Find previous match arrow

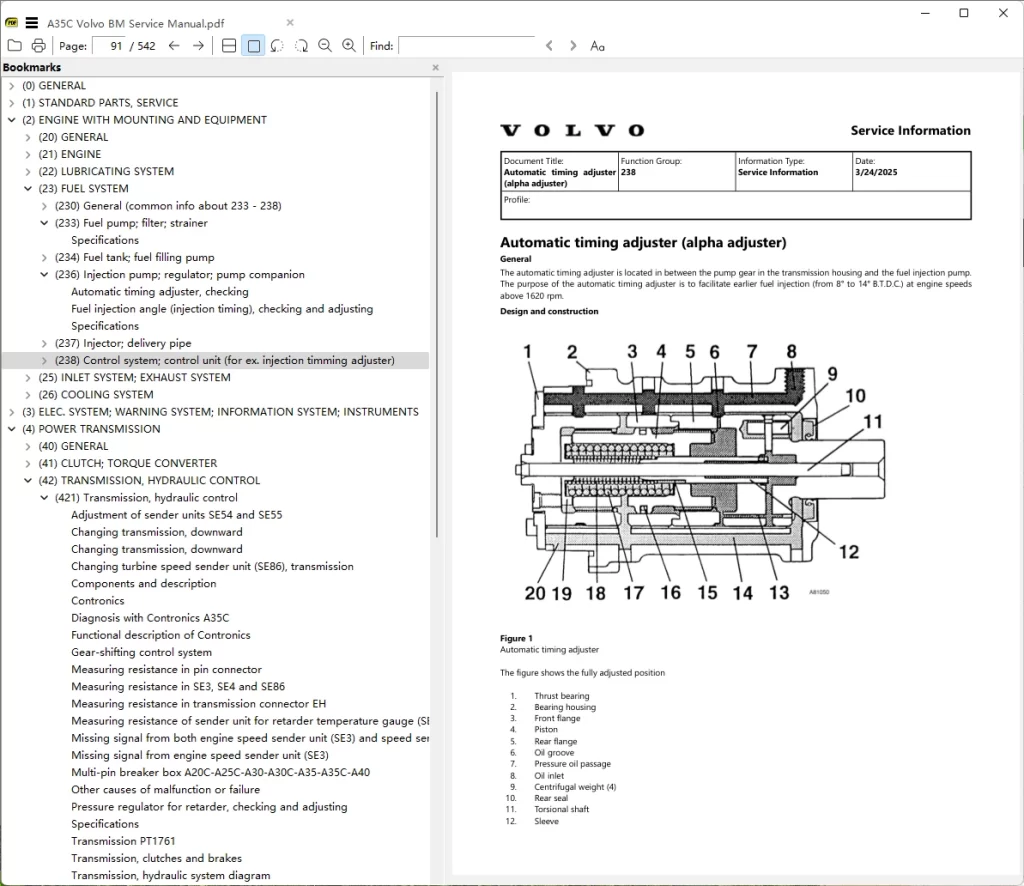pos(549,46)
